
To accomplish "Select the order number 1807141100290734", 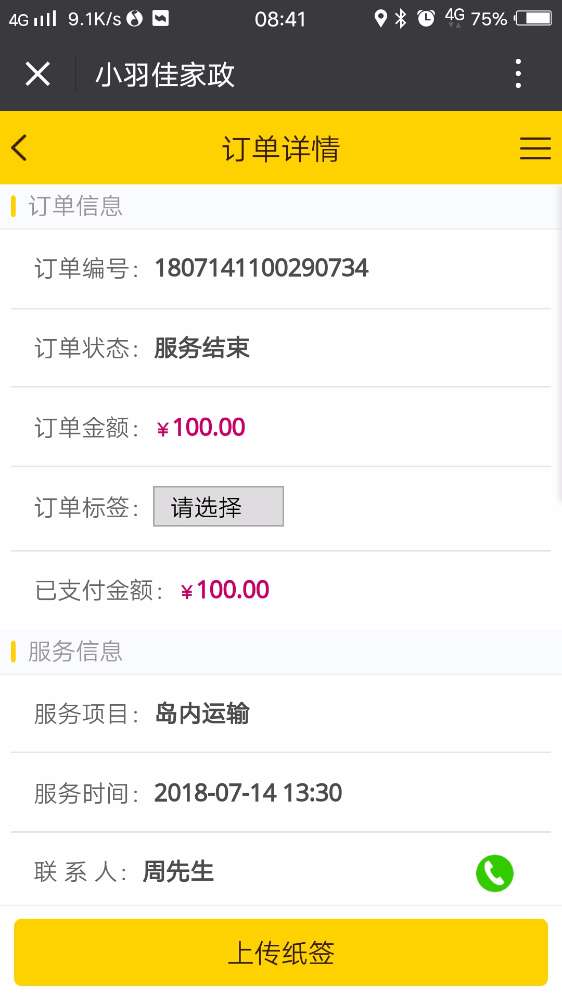I will click(262, 268).
